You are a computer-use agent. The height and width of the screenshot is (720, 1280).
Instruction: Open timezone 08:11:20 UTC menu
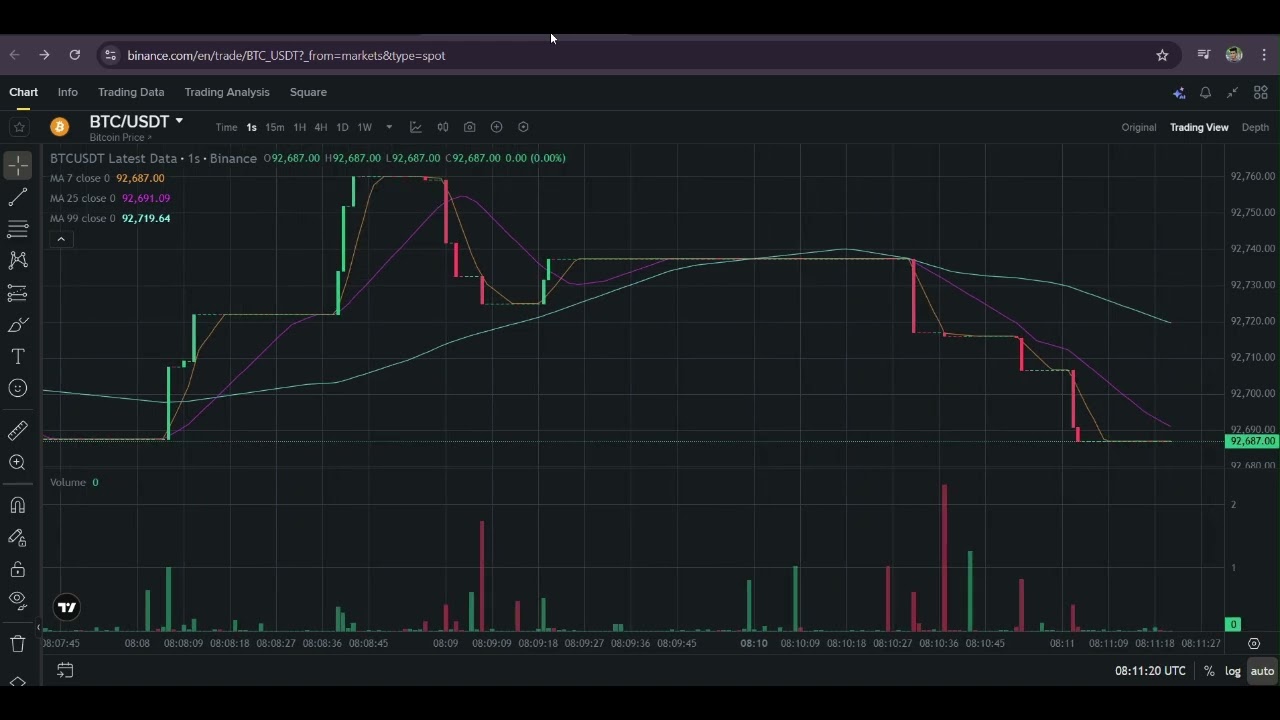pos(1150,671)
